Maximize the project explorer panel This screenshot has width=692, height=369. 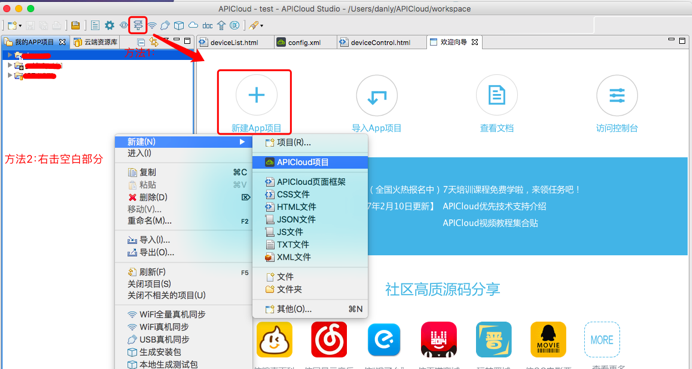point(188,41)
